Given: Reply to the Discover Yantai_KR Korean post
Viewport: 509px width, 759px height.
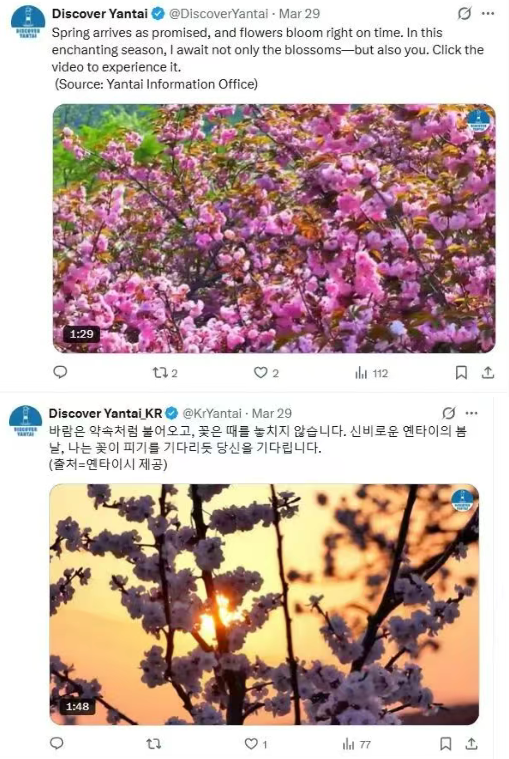Looking at the screenshot, I should point(57,743).
